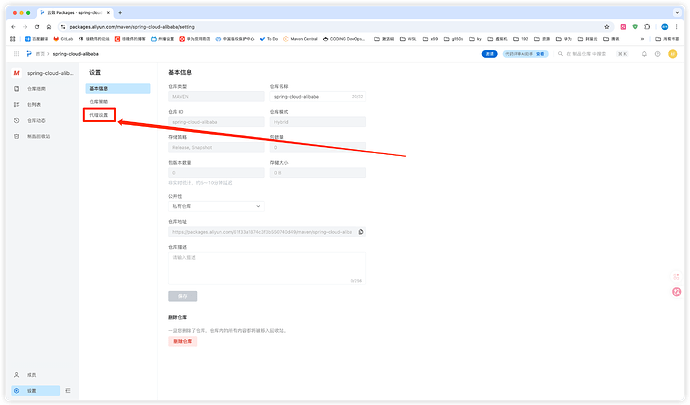
Task: Open the Chrome profile avatar
Action: (x=664, y=27)
